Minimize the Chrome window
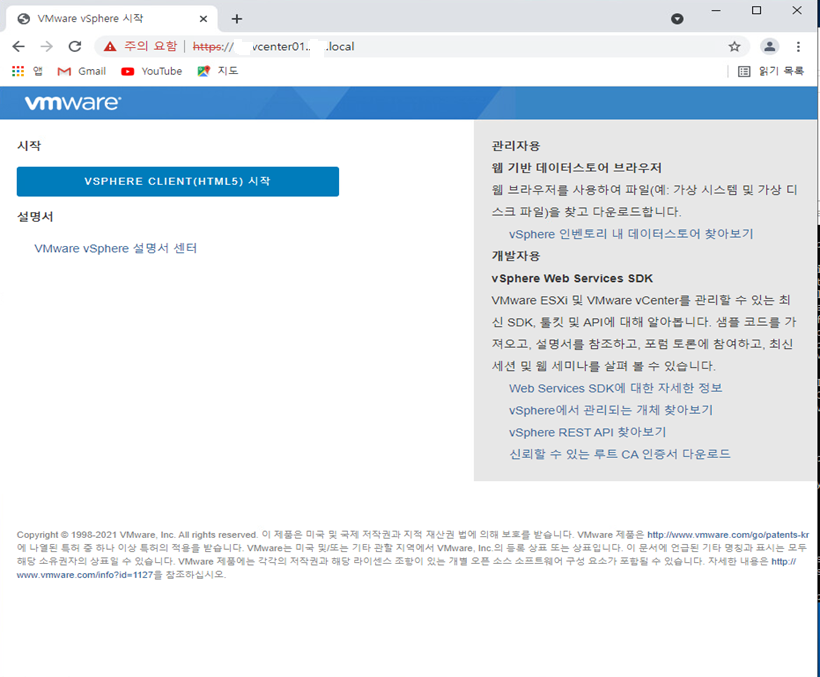This screenshot has height=677, width=820. tap(716, 10)
